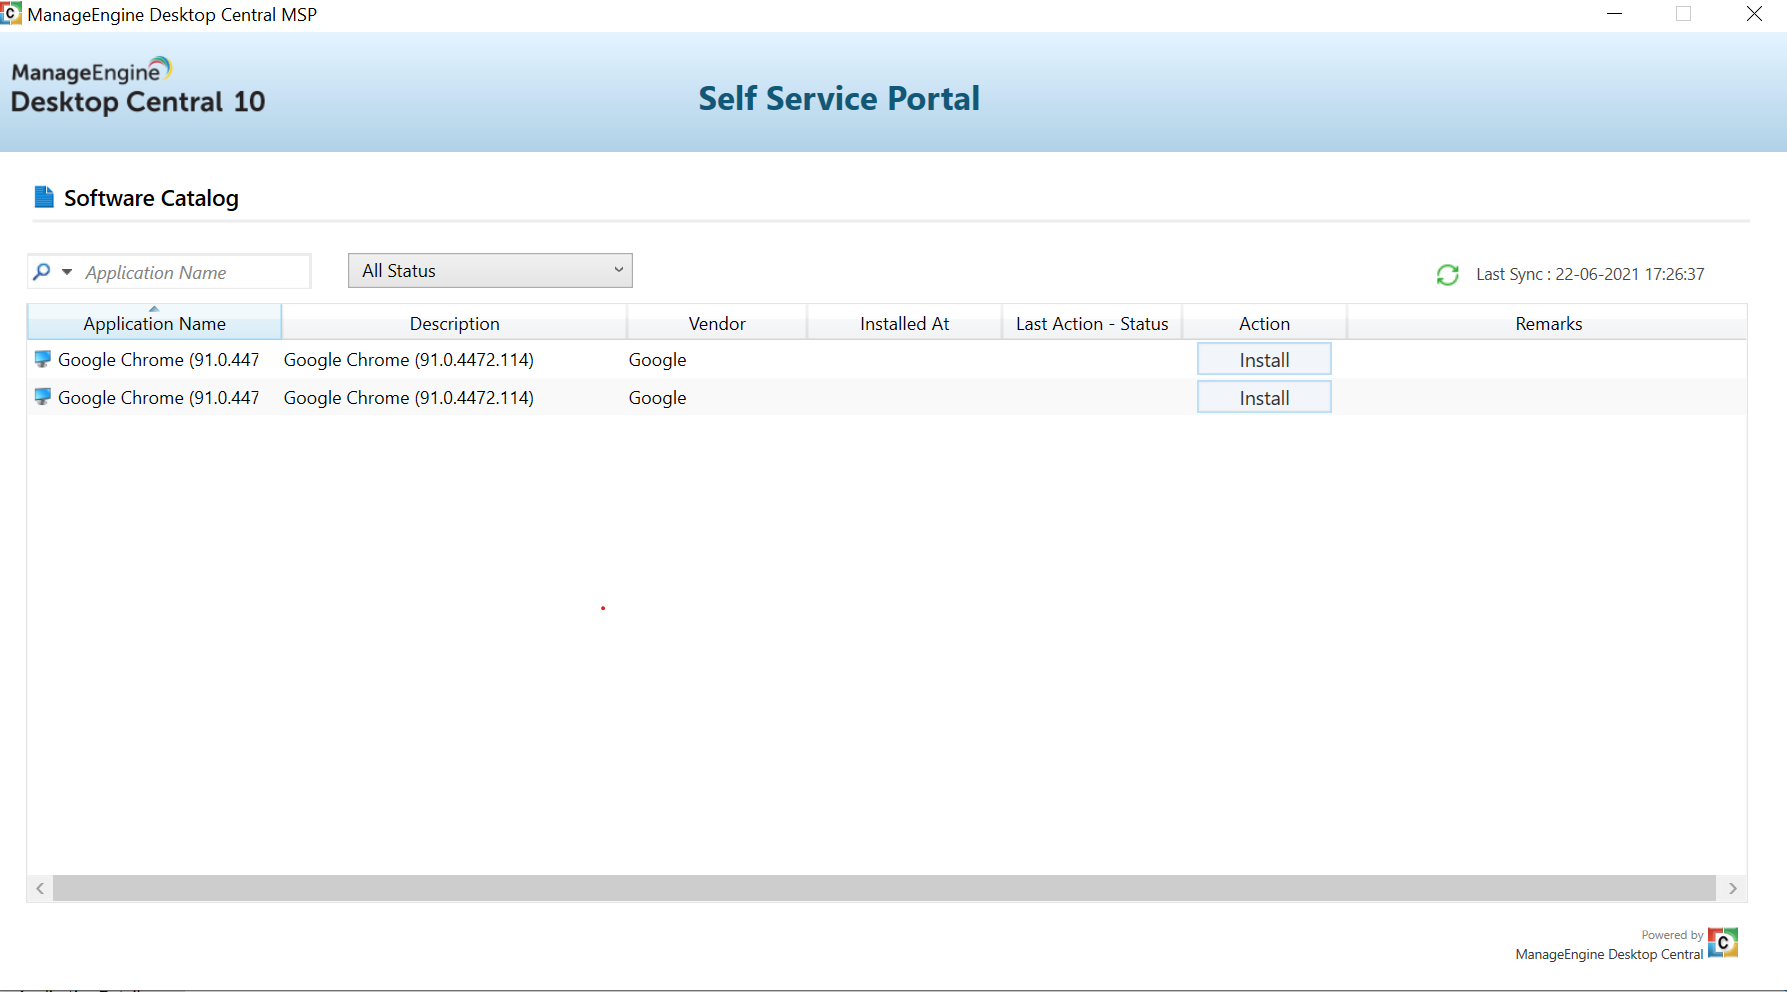The height and width of the screenshot is (992, 1787).
Task: Click first row description Google Chrome (91.0.4472.114)
Action: pos(408,360)
